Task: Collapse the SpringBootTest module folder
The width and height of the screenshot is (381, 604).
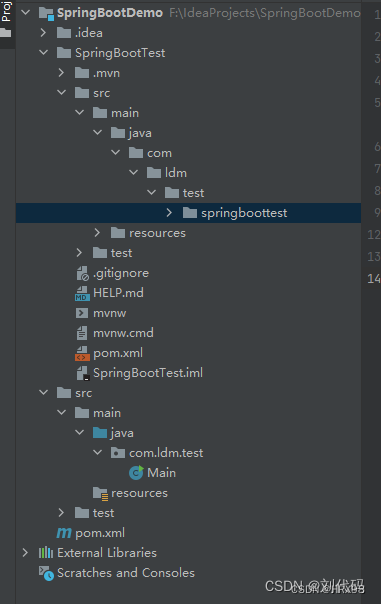Action: pos(44,52)
